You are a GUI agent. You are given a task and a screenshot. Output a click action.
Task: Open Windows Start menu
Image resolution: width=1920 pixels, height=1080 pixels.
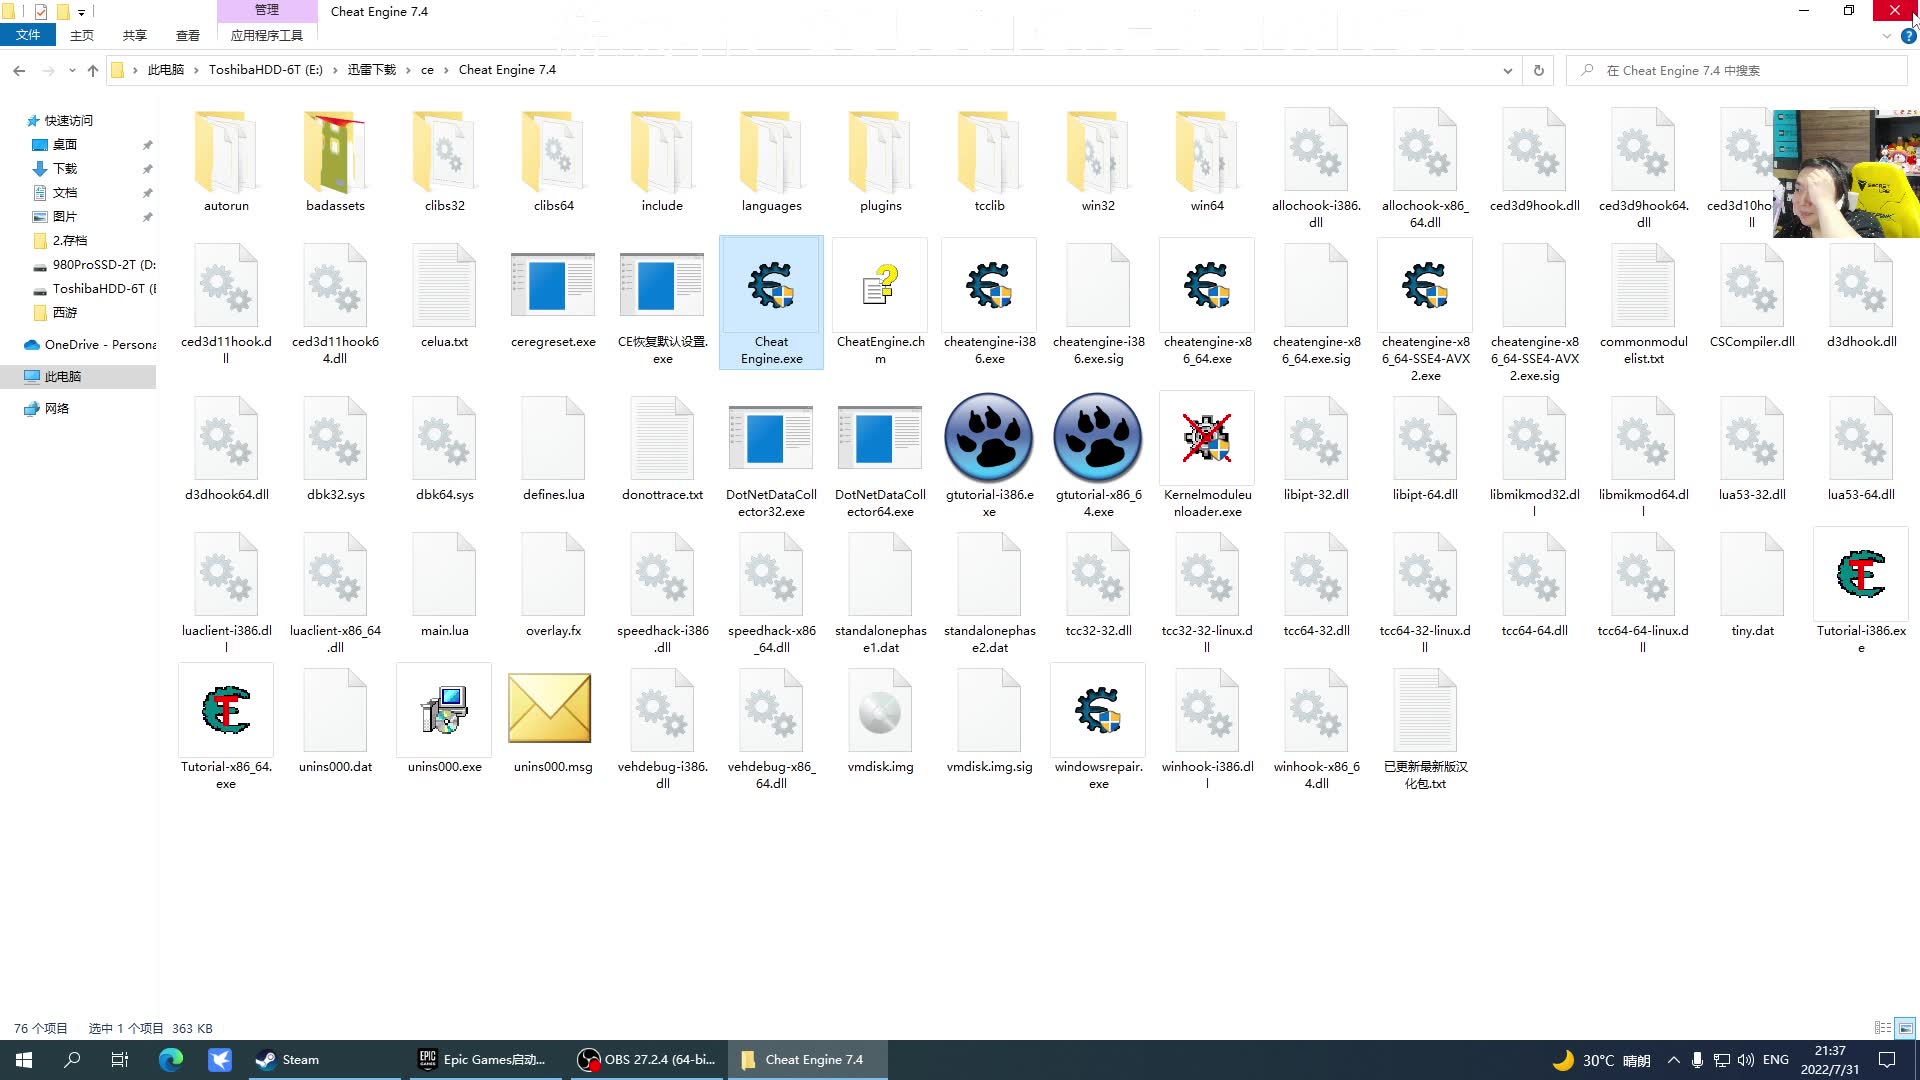click(24, 1060)
